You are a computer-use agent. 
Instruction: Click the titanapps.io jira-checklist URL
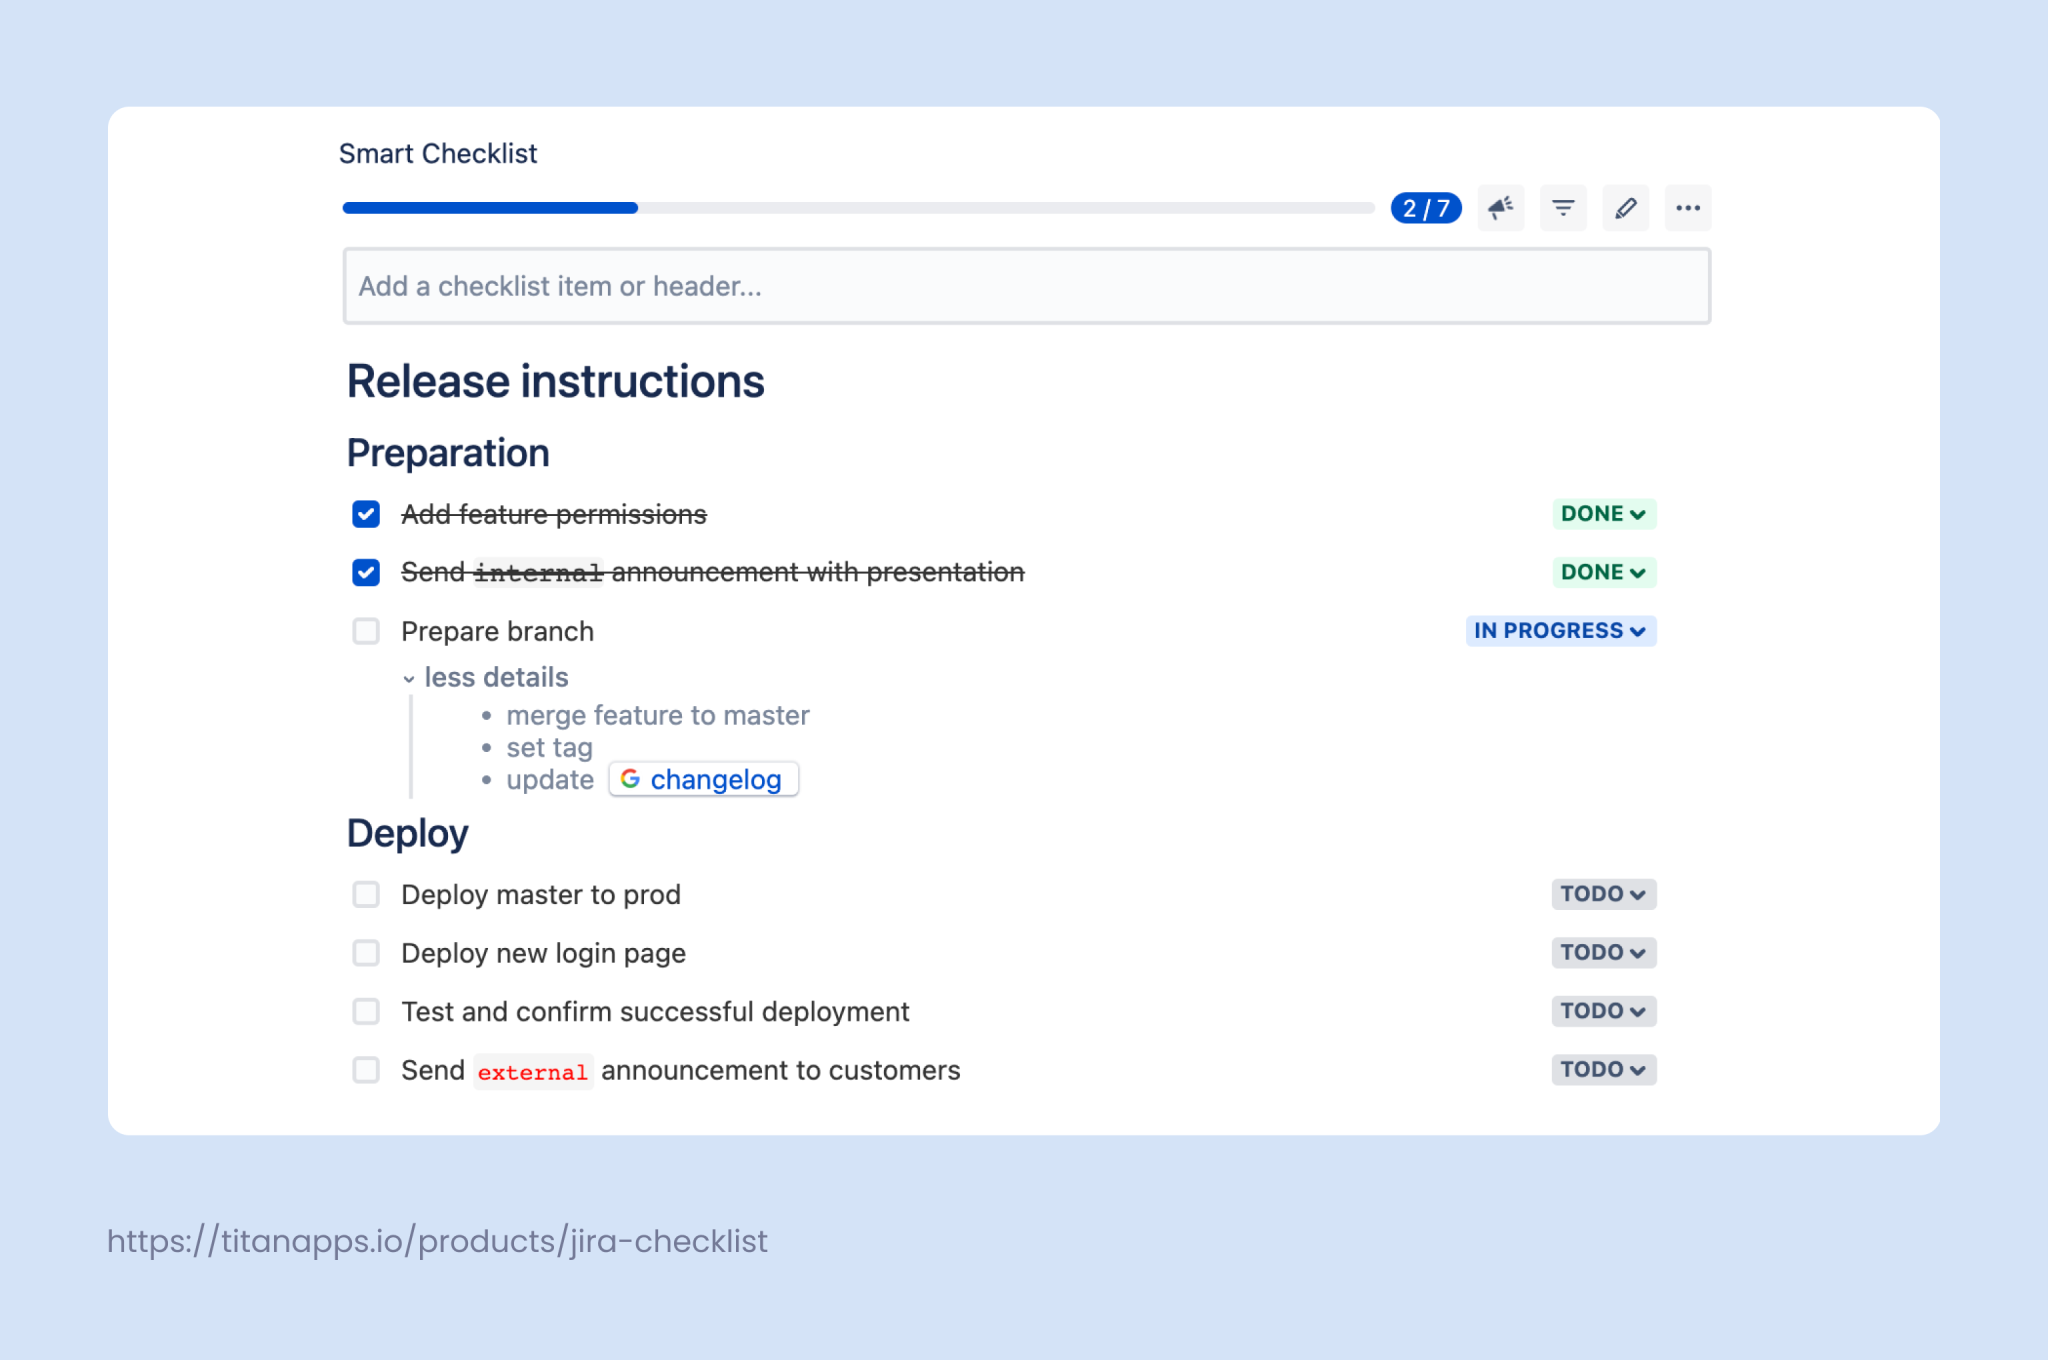(436, 1240)
